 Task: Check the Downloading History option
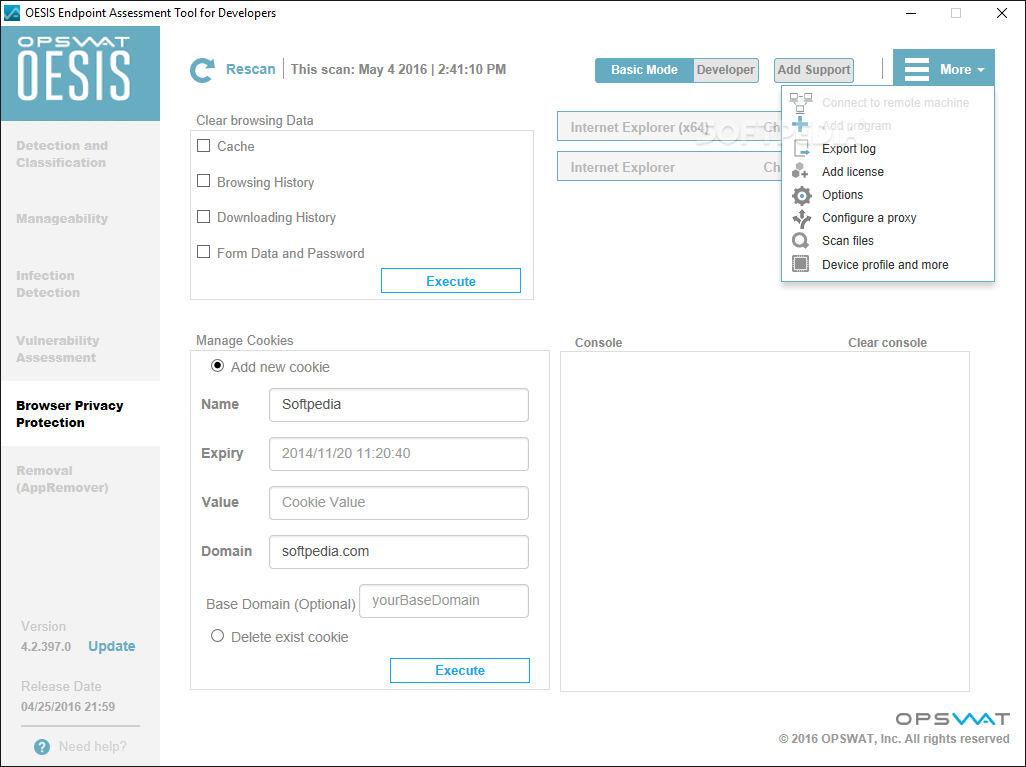[x=203, y=217]
